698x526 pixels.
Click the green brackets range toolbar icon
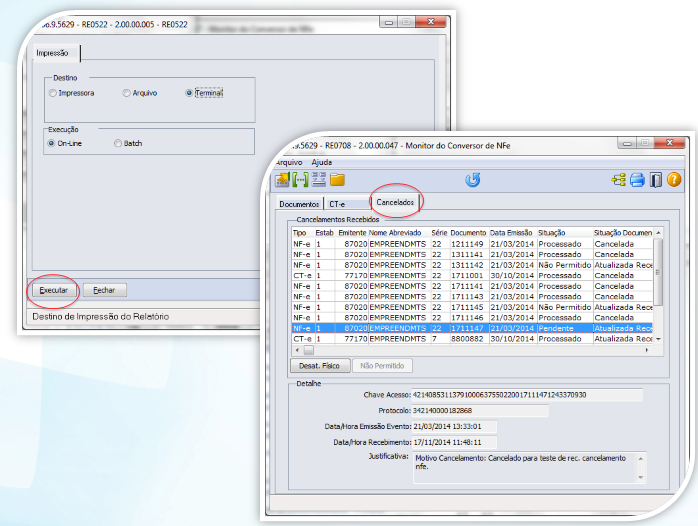click(300, 180)
